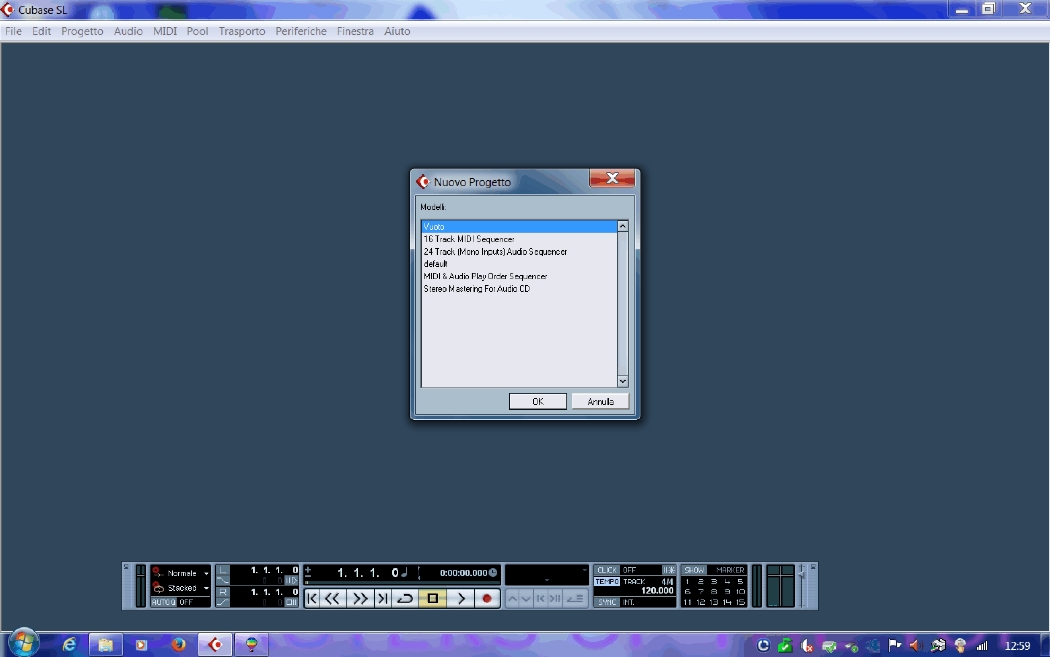
Task: Confirm with the OK button
Action: (538, 401)
